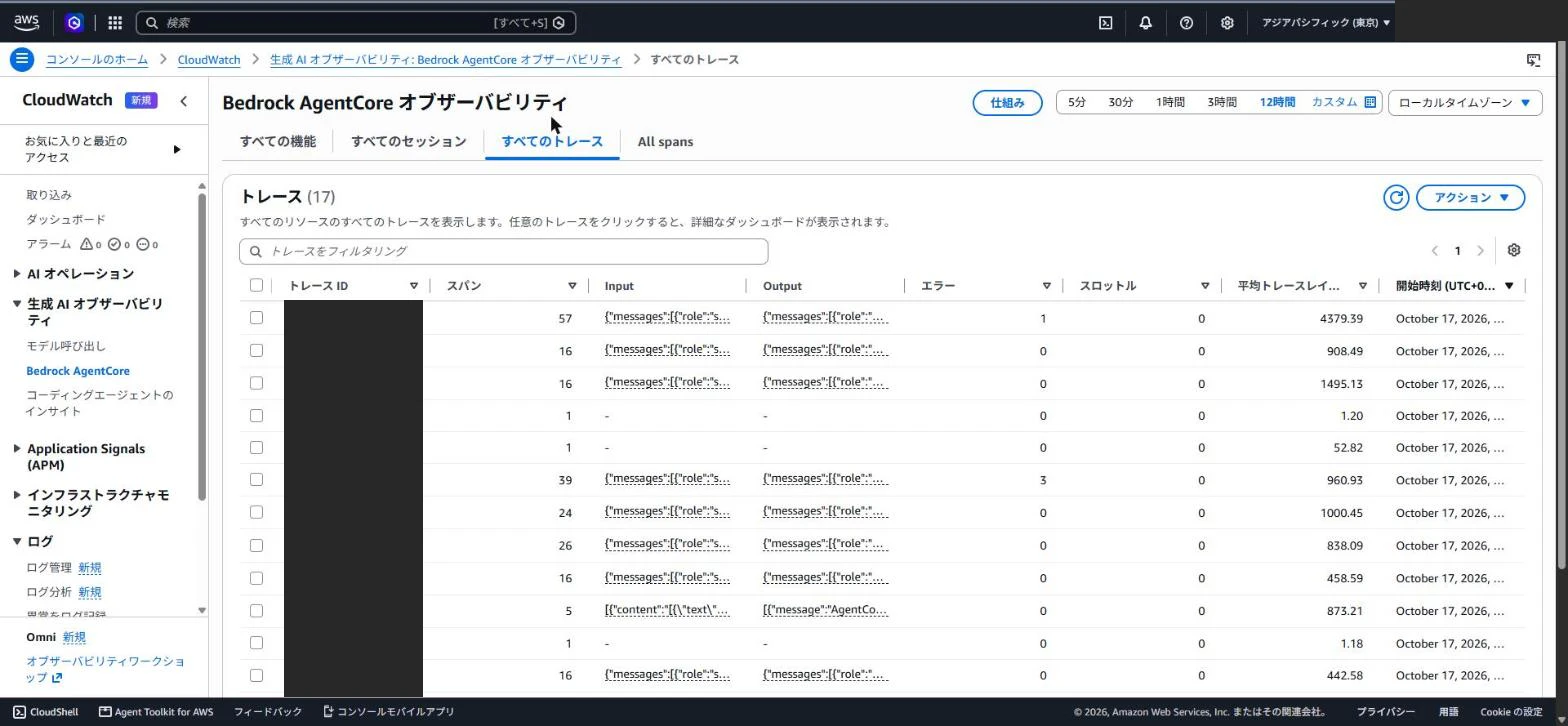Open the Amazon Q icon in top bar

(74, 22)
